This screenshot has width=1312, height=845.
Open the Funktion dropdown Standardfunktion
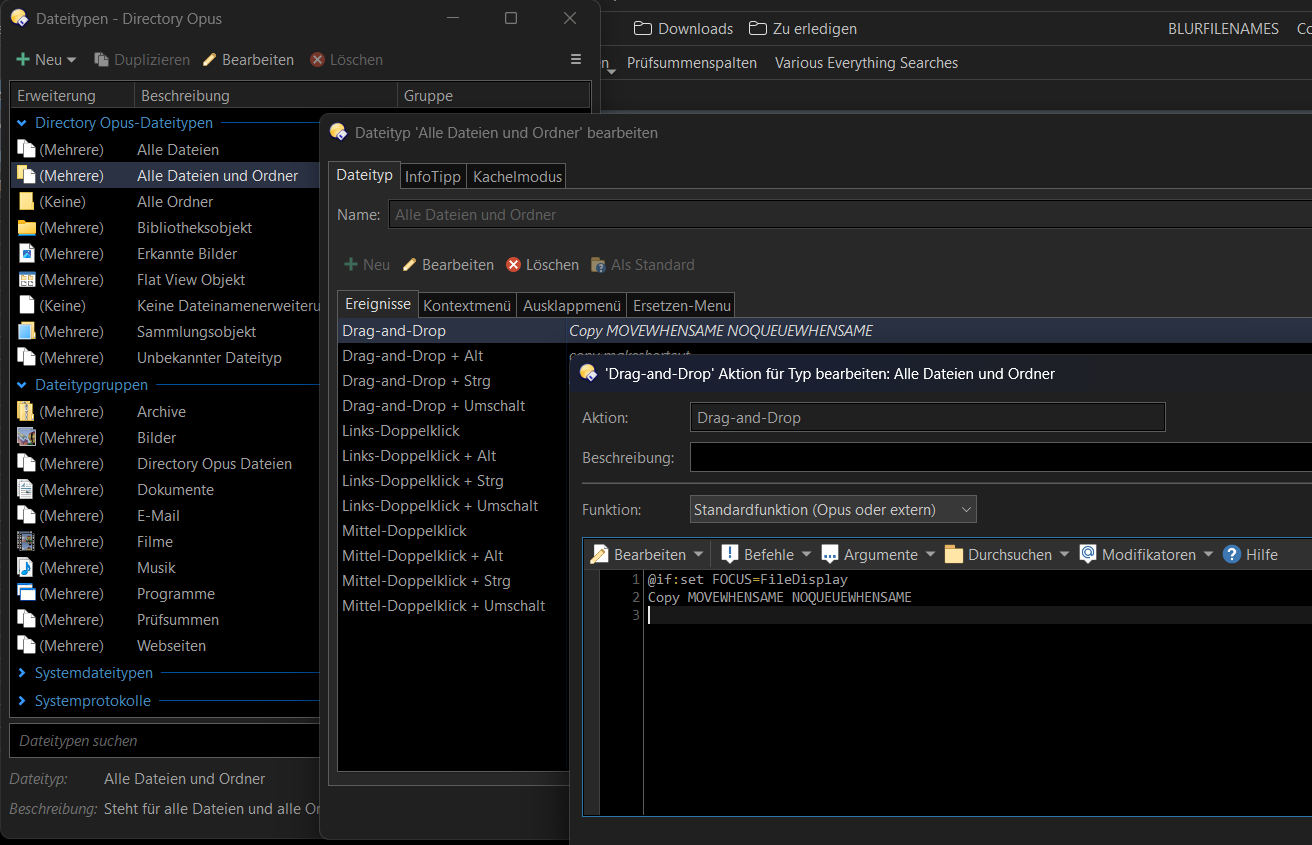point(833,509)
